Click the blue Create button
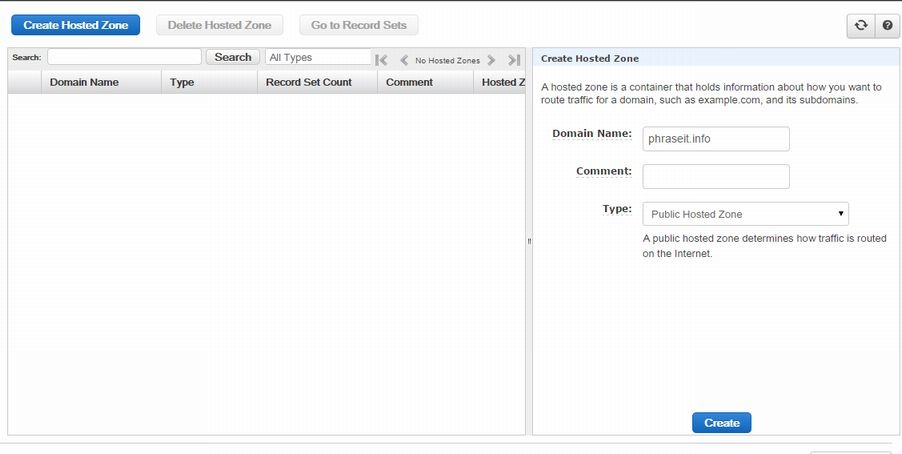Viewport: 902px width, 454px height. click(x=721, y=423)
